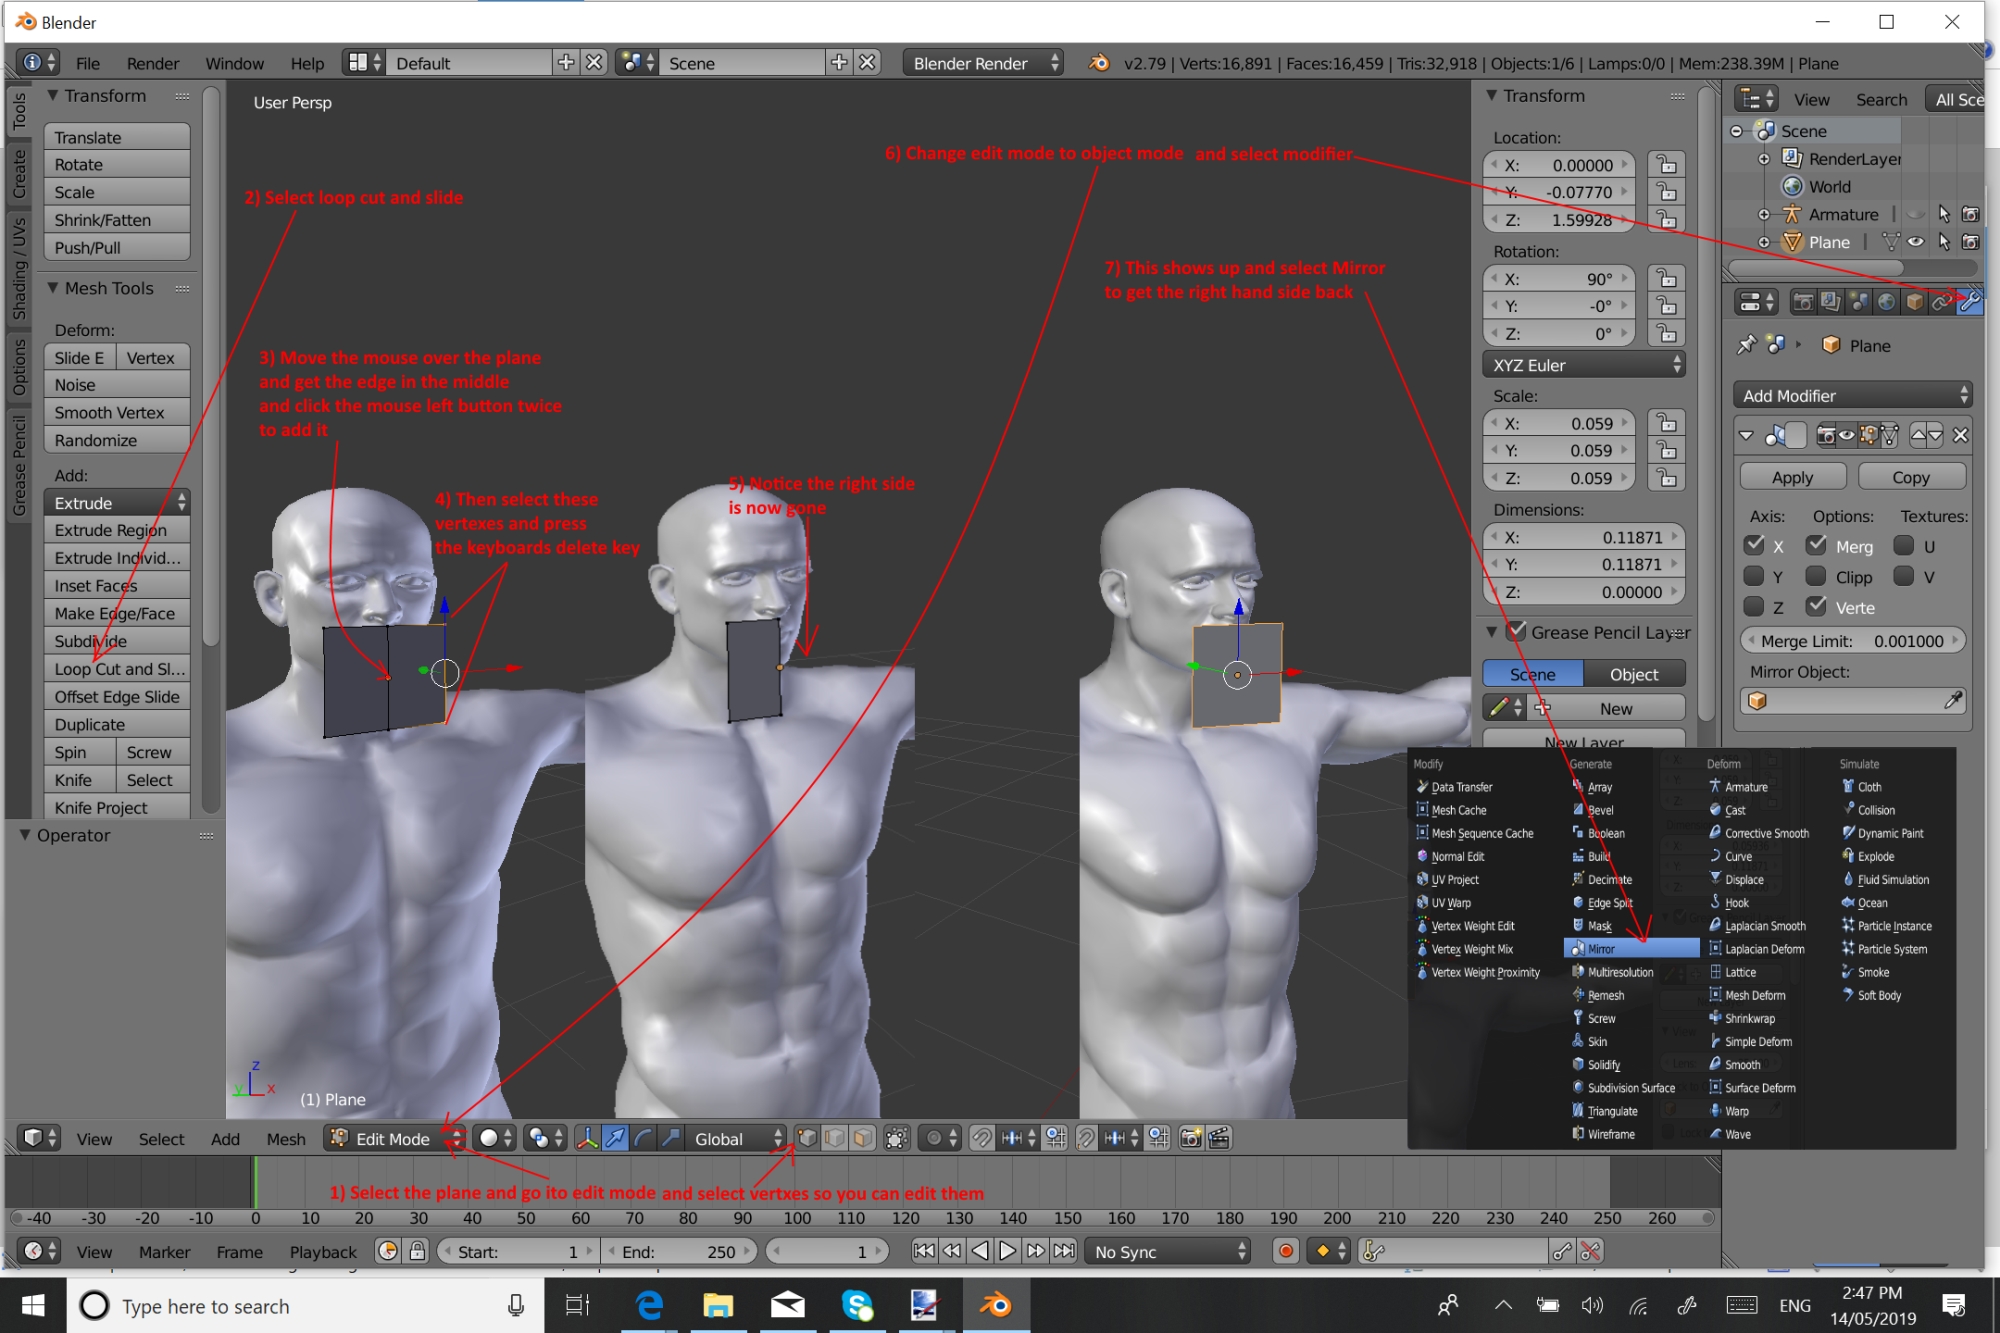Collapse the Mirror modifier panel triangle

point(1747,435)
